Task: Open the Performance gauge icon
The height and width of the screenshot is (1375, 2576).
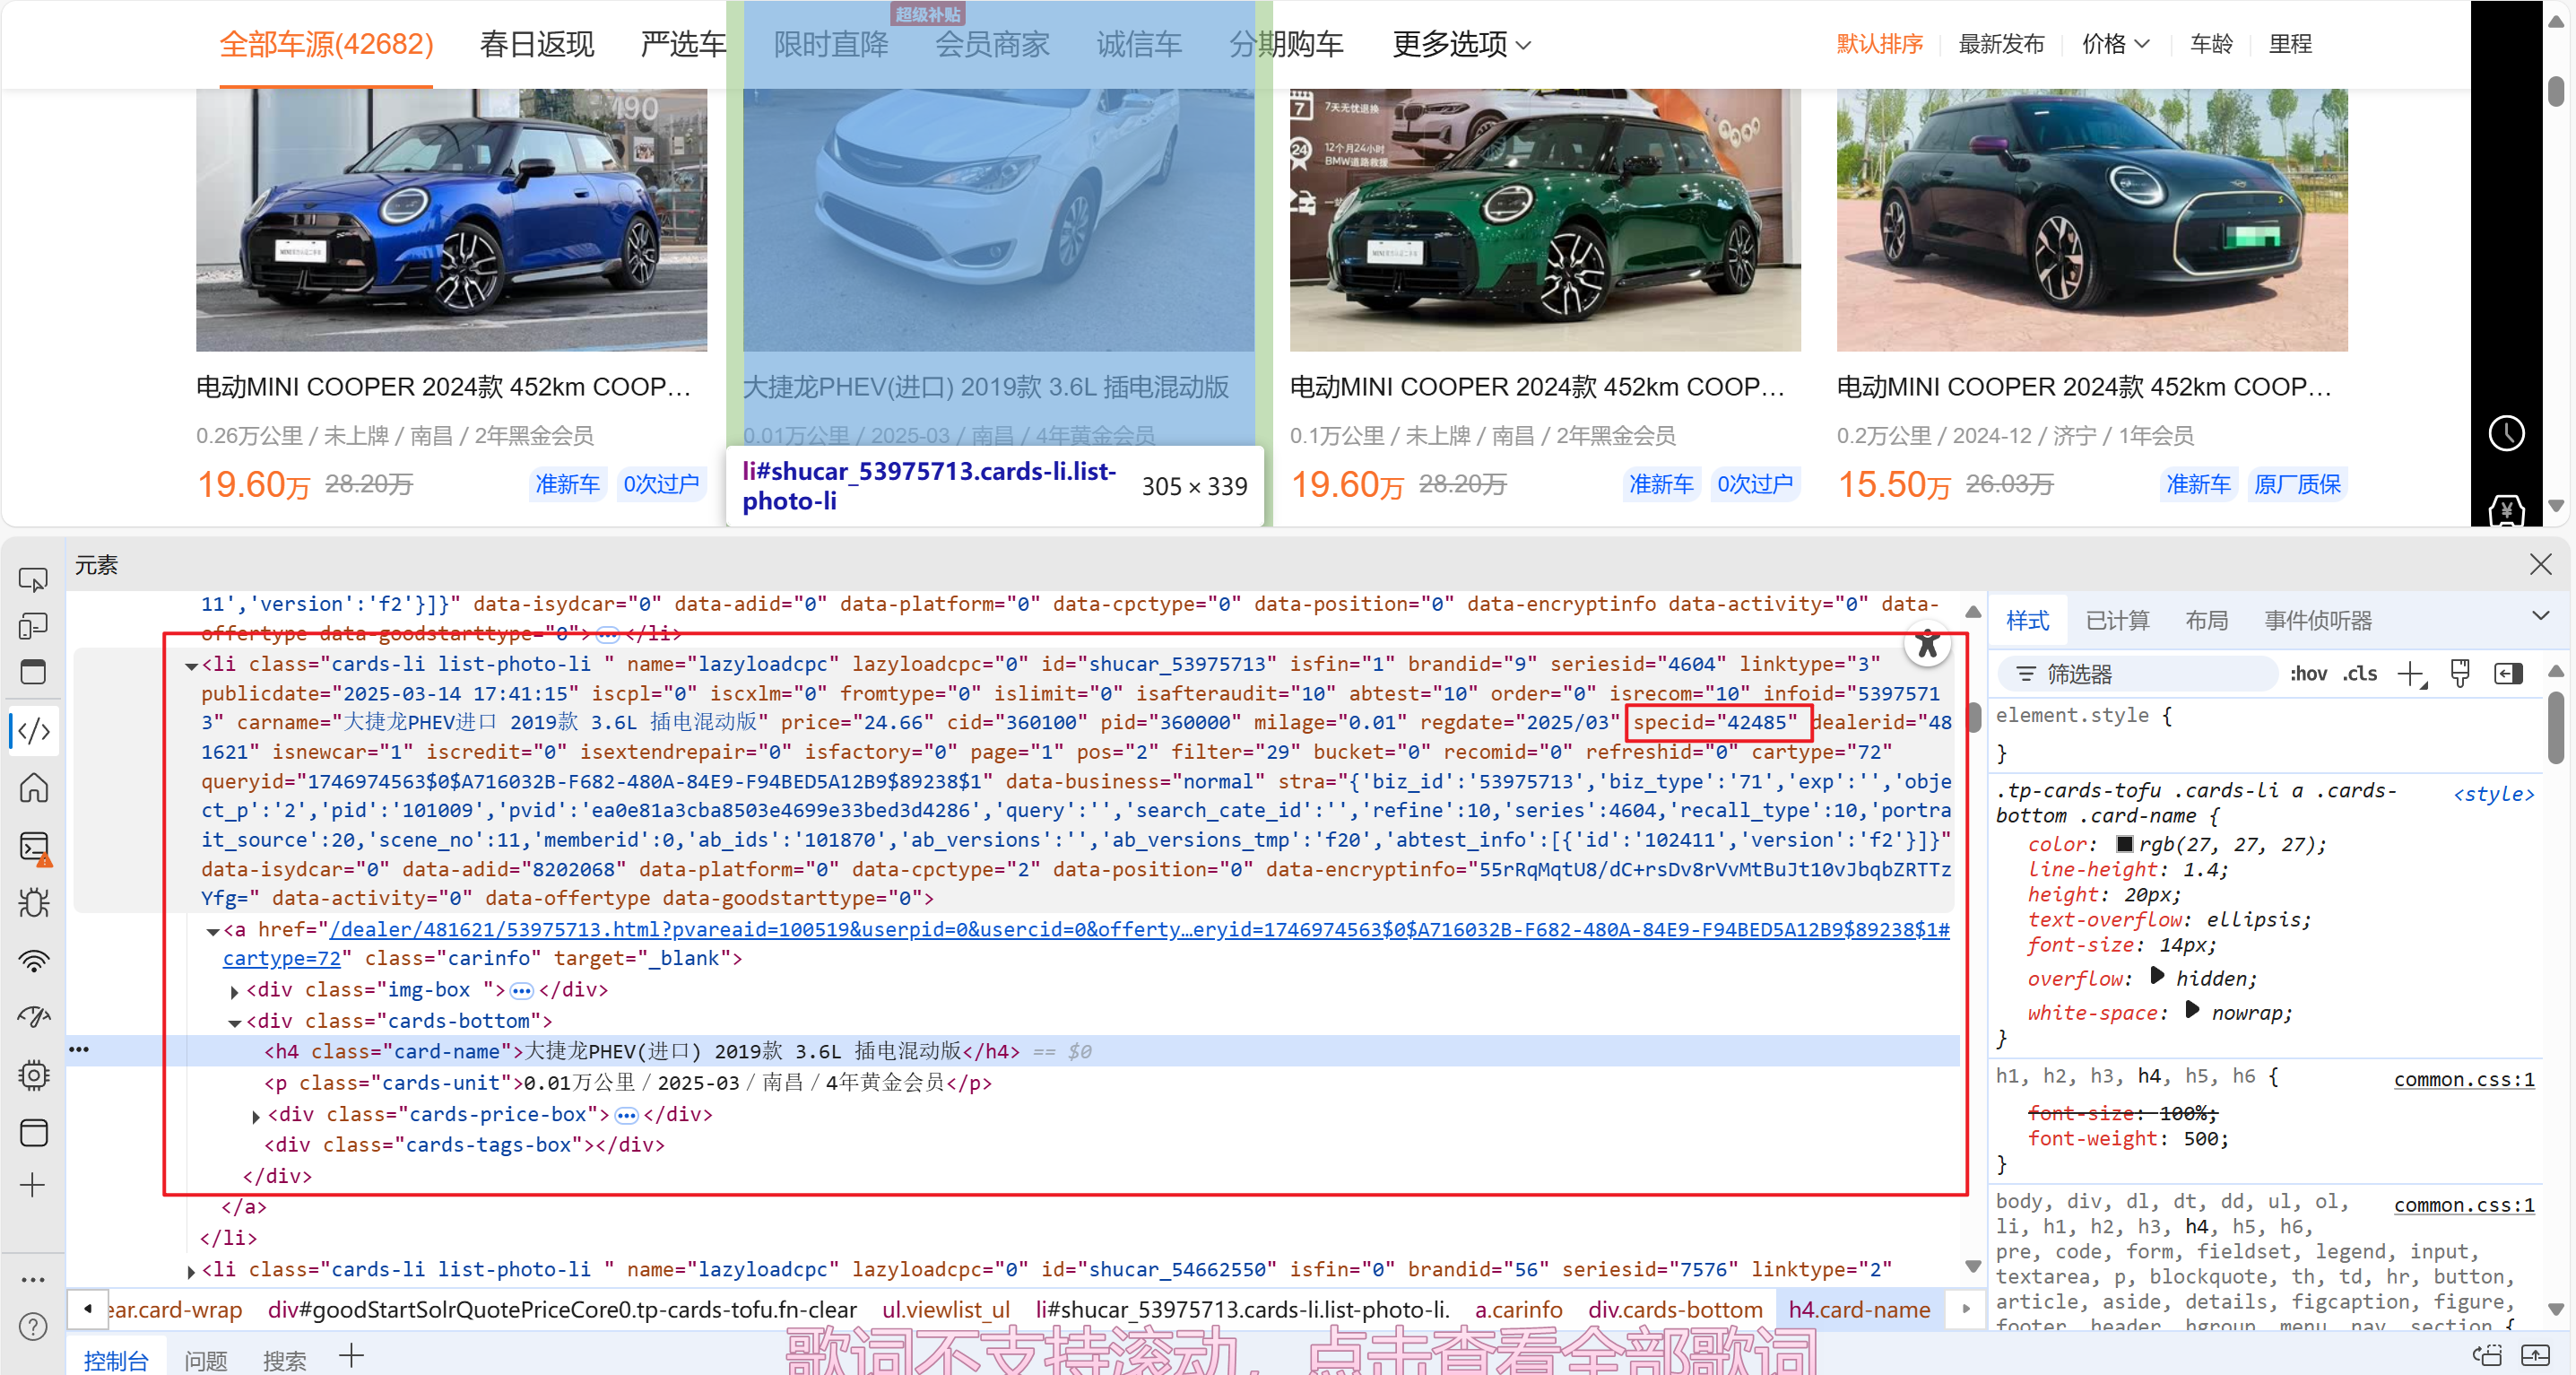Action: 33,1017
